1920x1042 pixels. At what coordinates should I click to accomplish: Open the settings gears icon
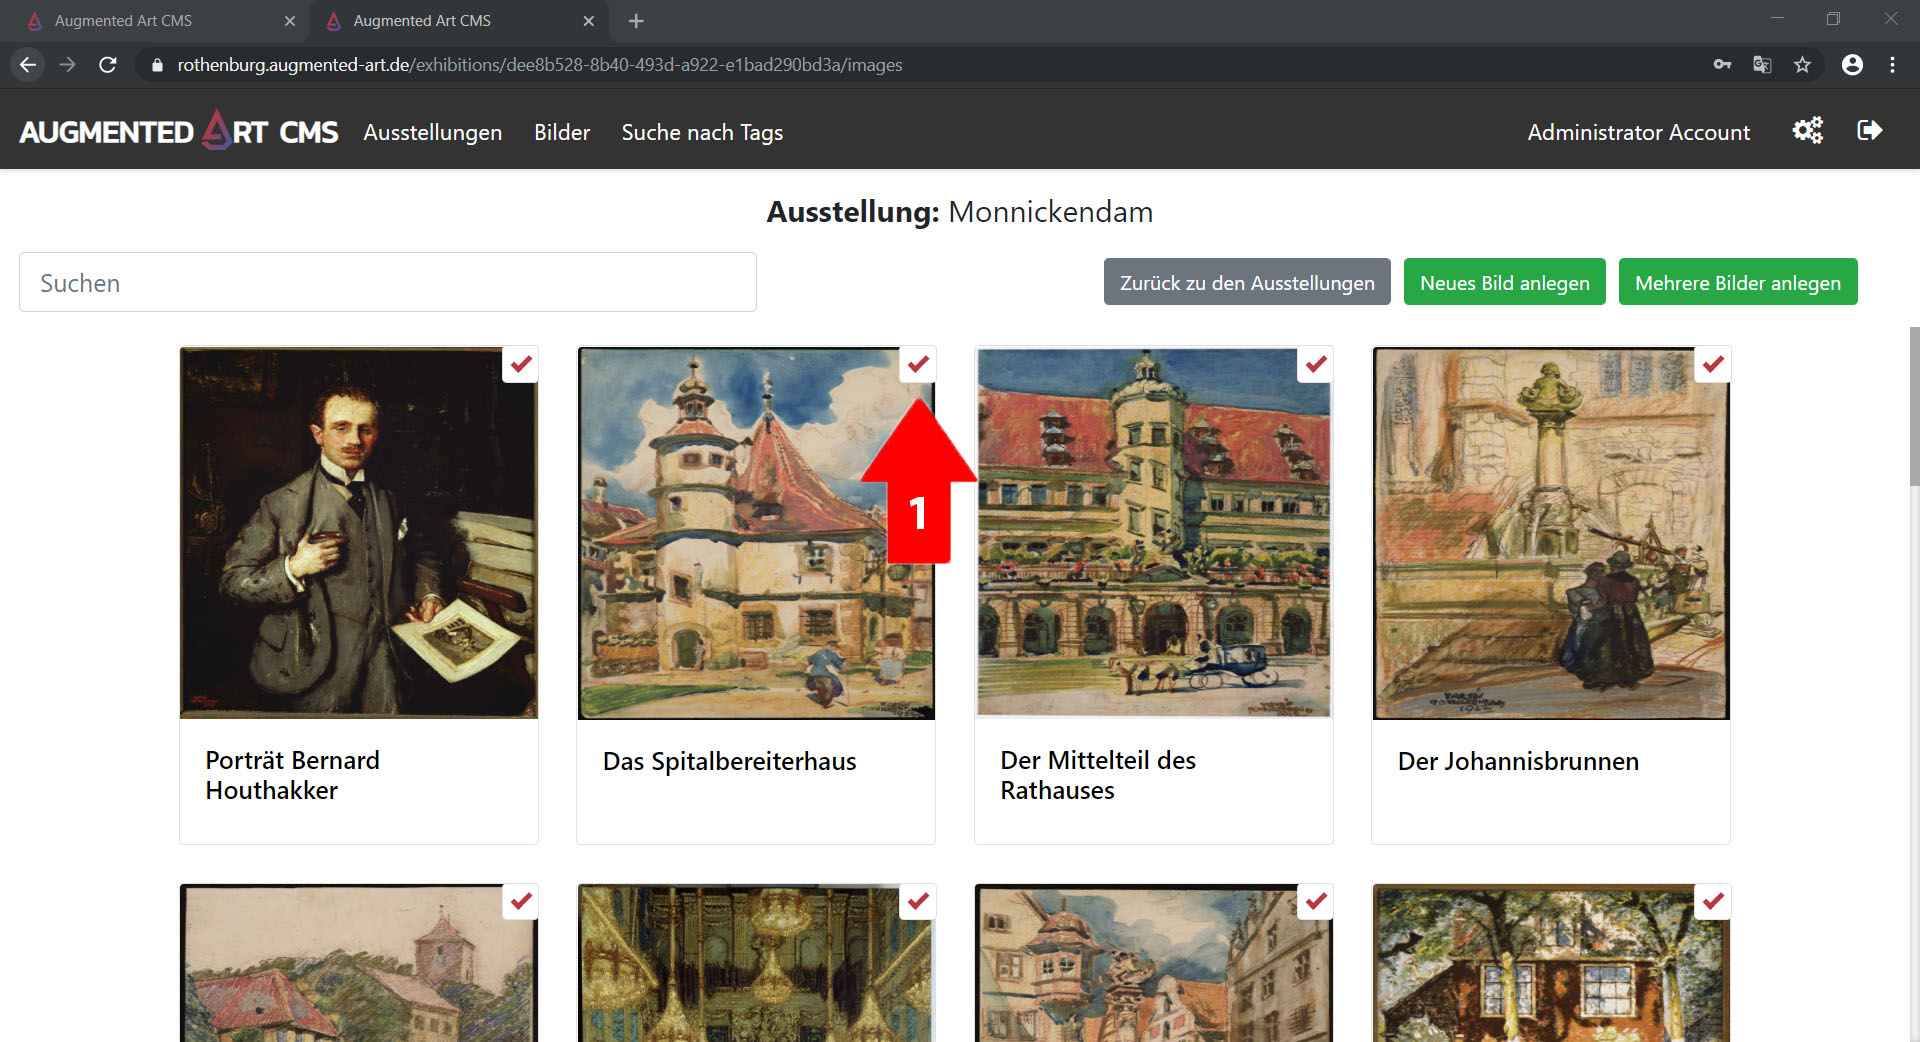pyautogui.click(x=1807, y=131)
